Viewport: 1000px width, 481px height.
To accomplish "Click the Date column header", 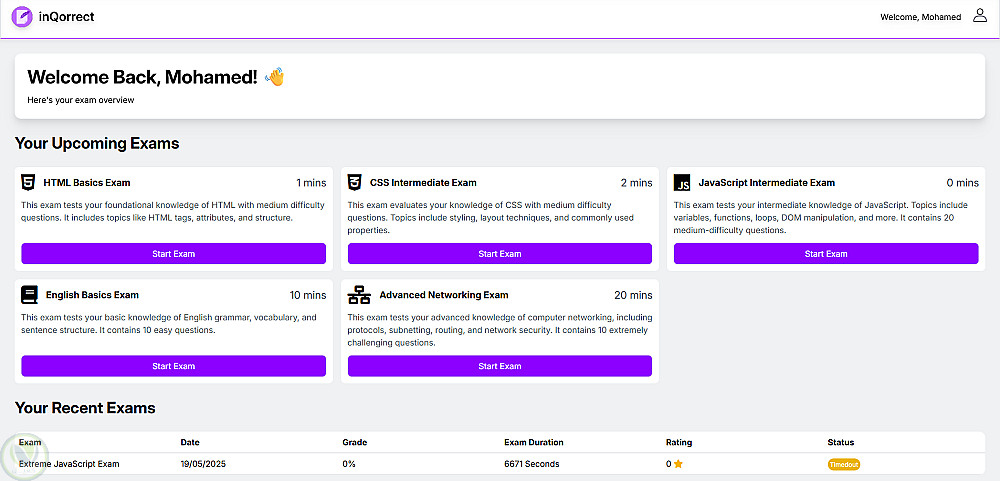I will 190,442.
